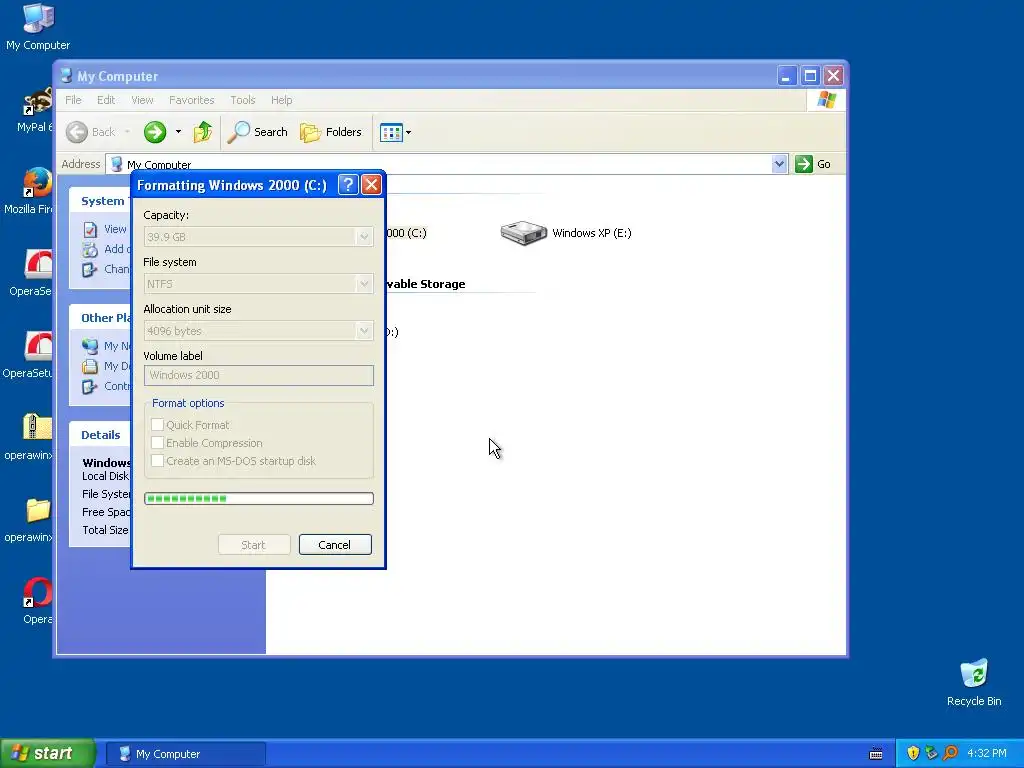Click the 4:32 PM clock

[x=987, y=754]
